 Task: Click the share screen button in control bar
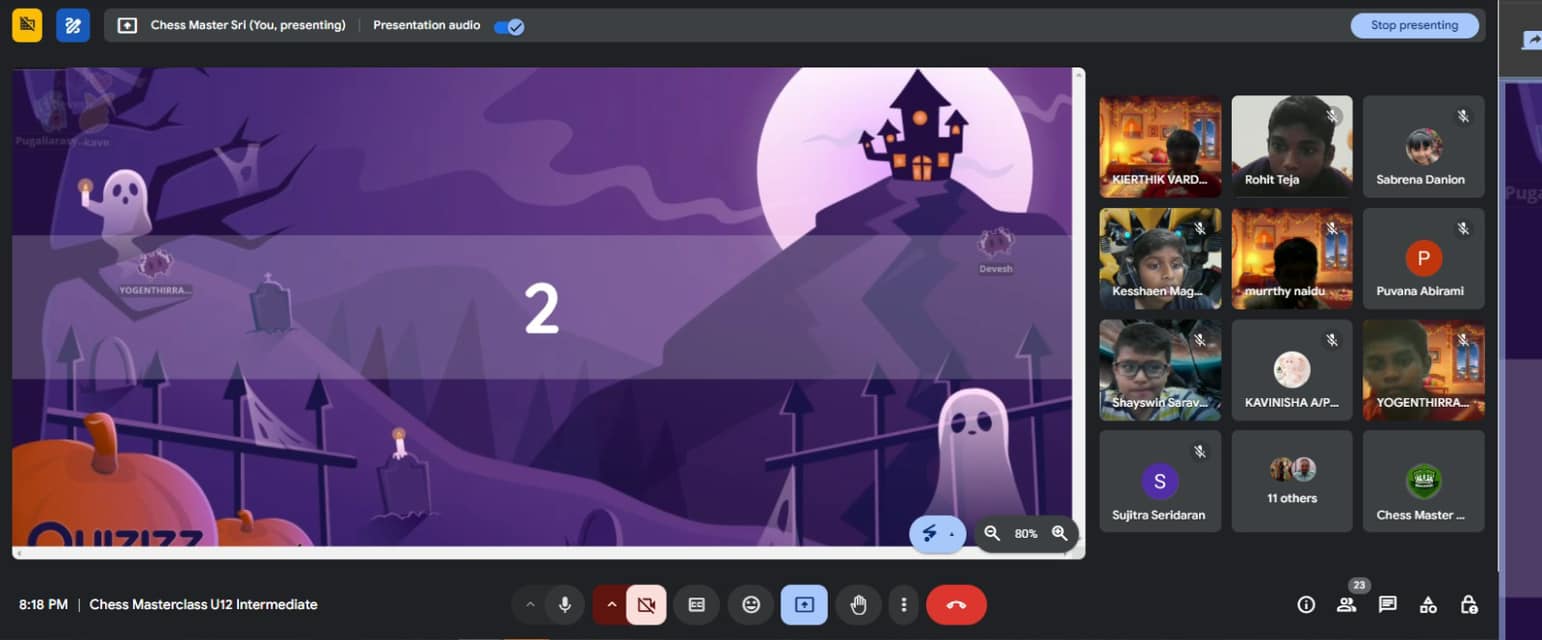click(x=804, y=604)
